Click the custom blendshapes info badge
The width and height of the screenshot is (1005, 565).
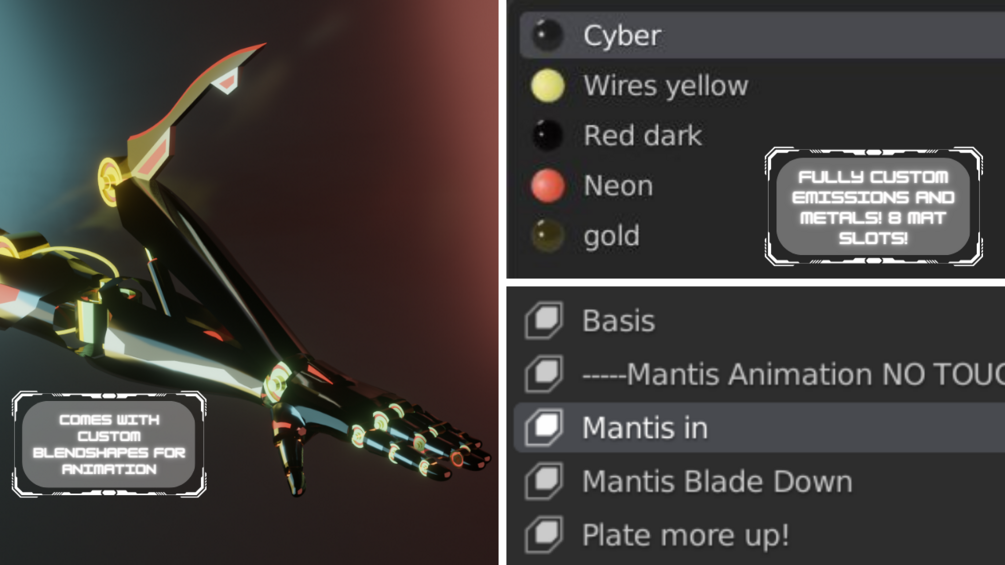(x=109, y=444)
